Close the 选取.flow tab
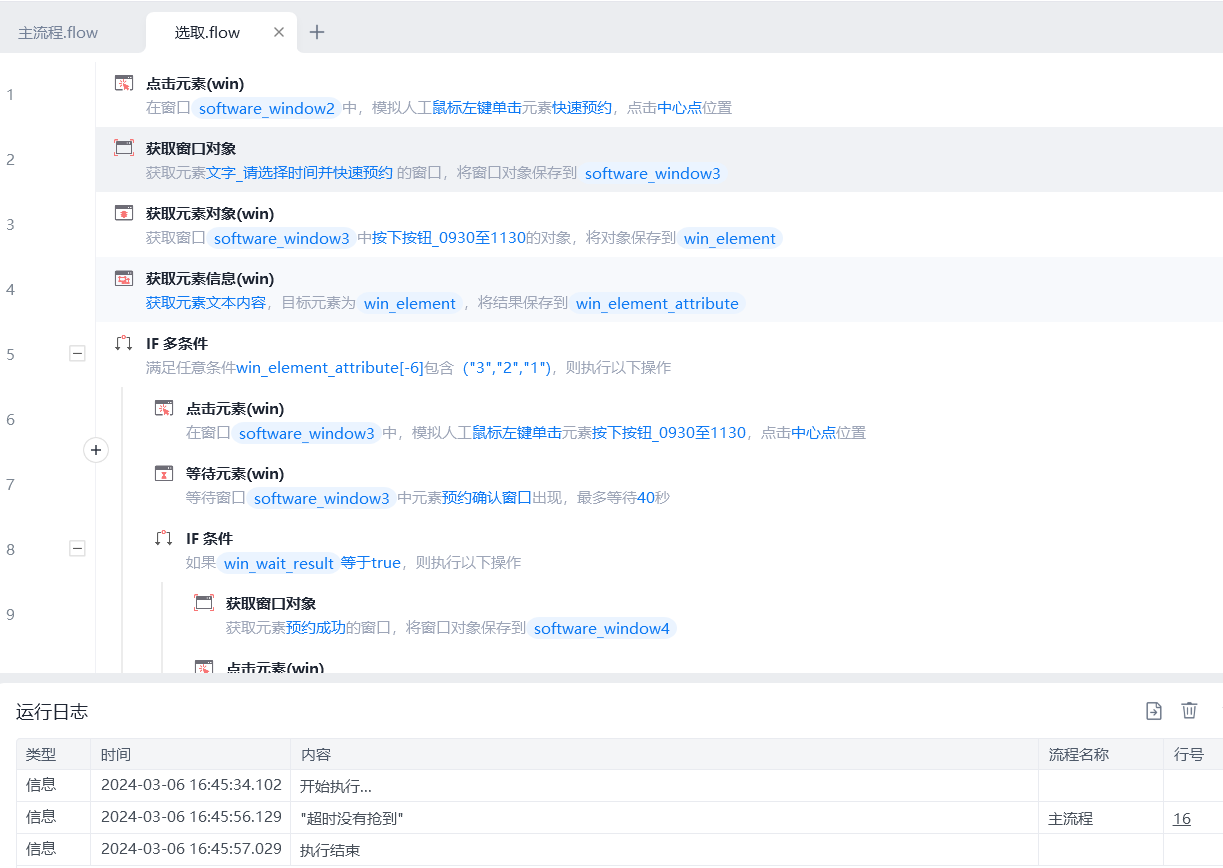The width and height of the screenshot is (1223, 868). point(279,32)
